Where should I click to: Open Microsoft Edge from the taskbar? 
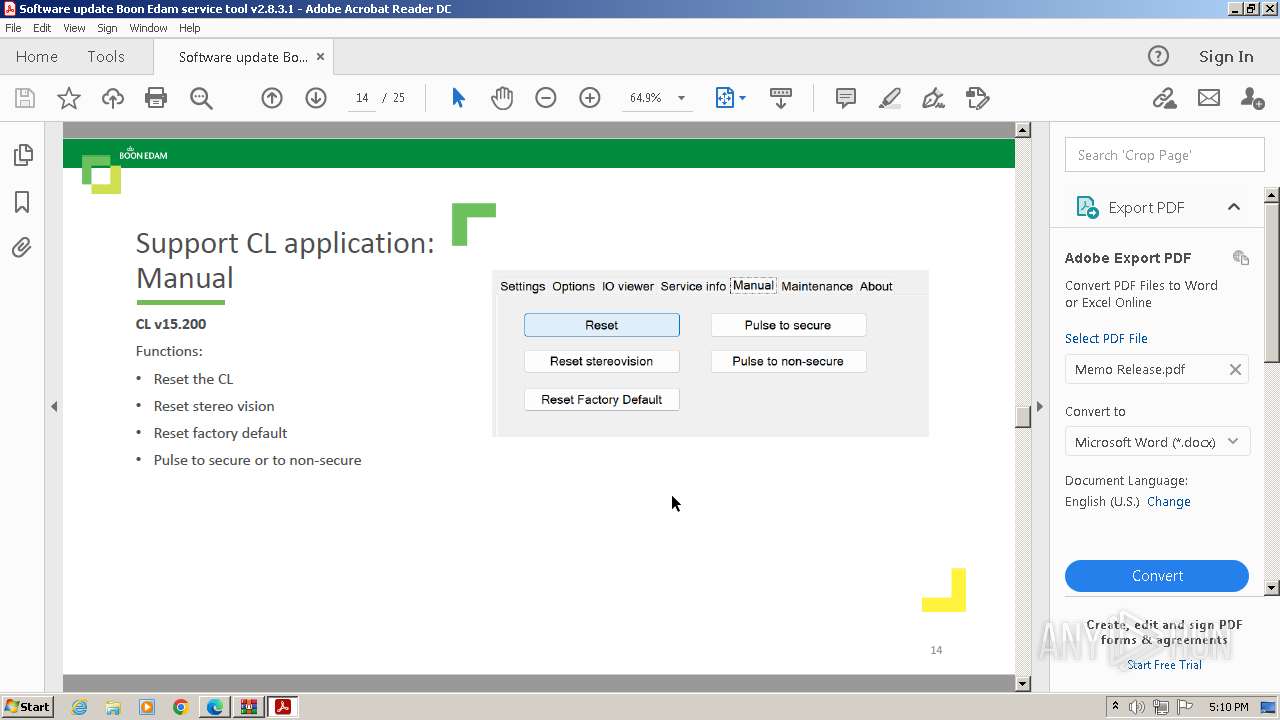[215, 707]
